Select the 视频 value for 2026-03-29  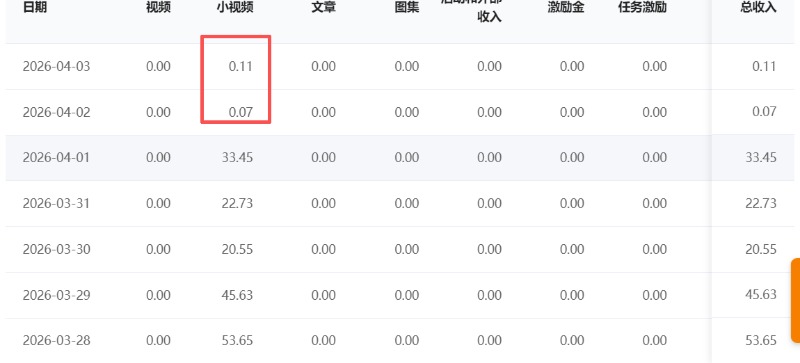coord(158,295)
